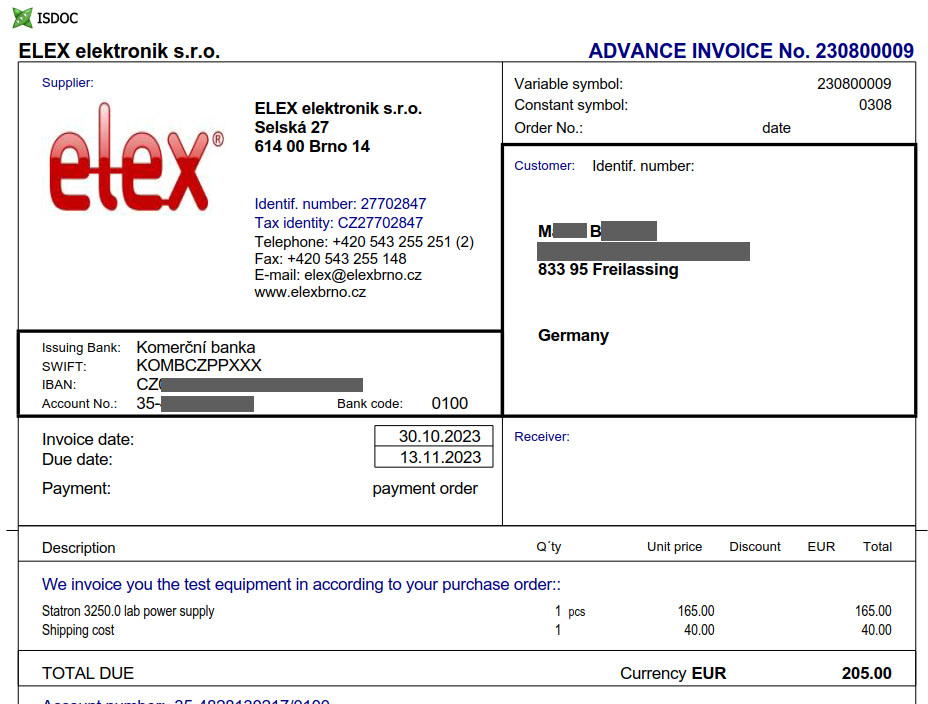Screen dimensions: 928x704
Task: Click the Q'ty column header
Action: (x=549, y=547)
